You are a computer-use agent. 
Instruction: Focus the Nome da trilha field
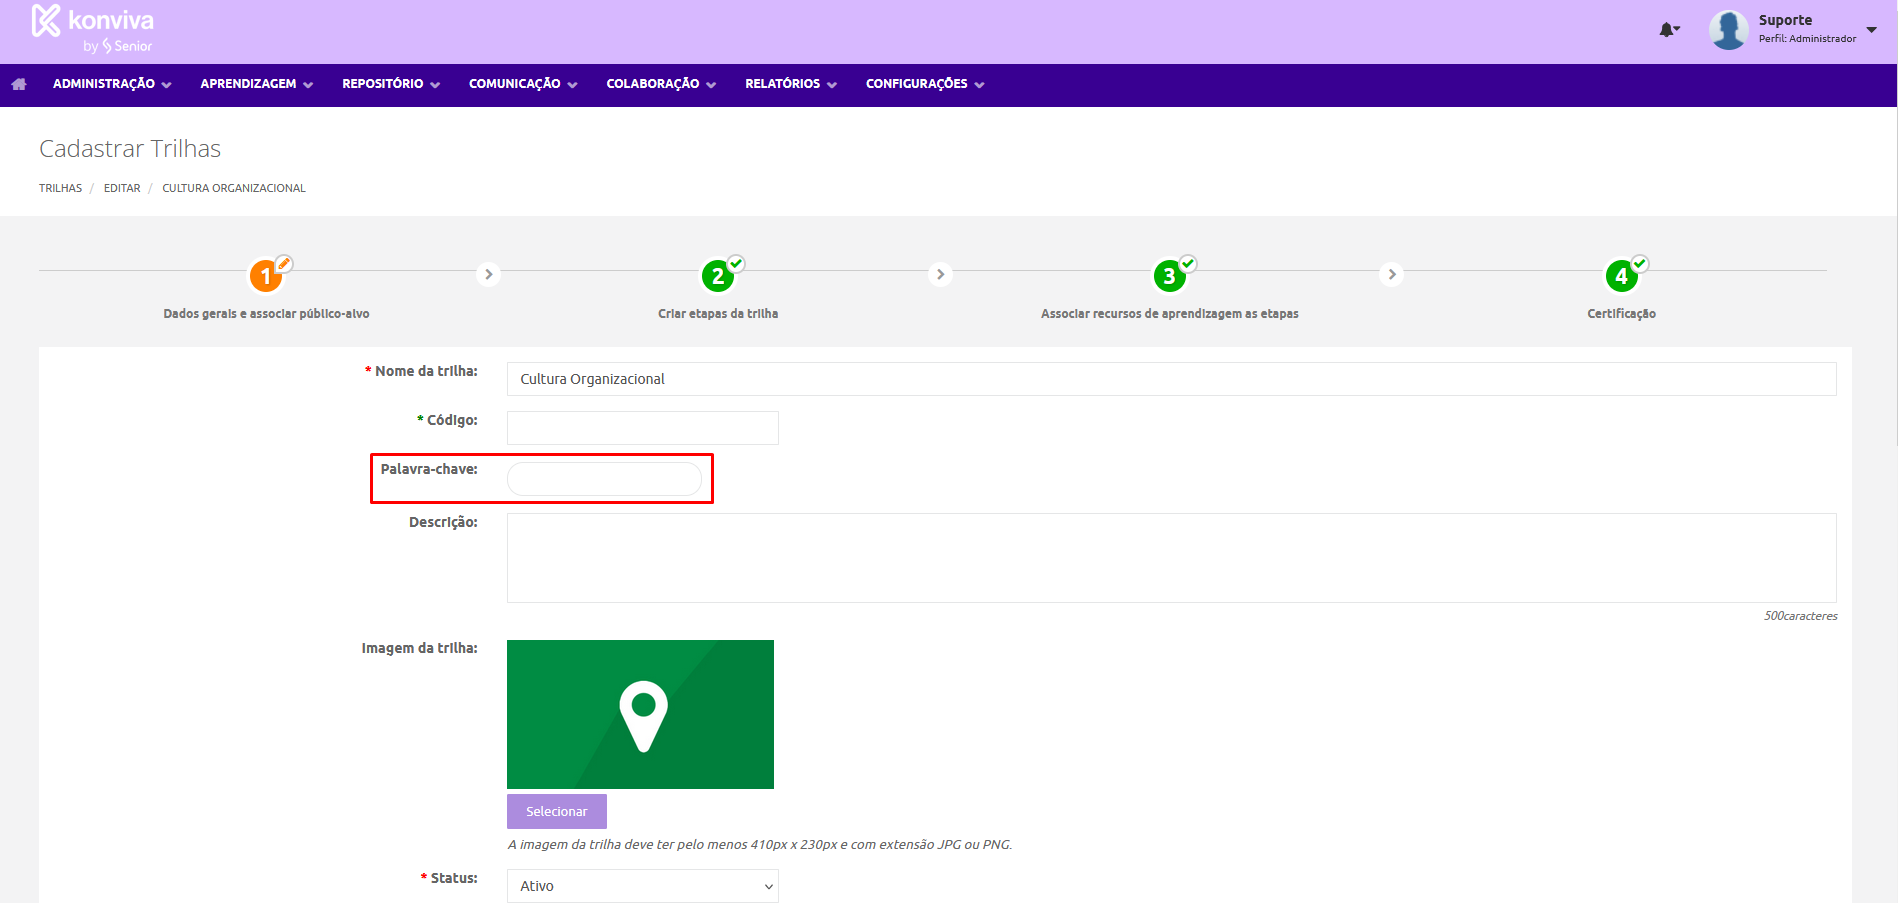coord(1171,379)
